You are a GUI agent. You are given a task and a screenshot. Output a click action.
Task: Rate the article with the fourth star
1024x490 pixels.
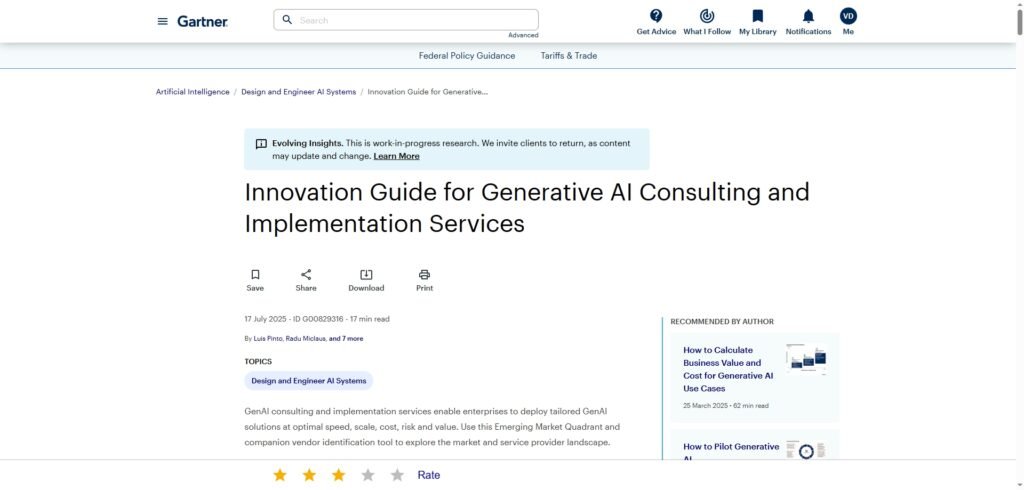click(x=368, y=475)
